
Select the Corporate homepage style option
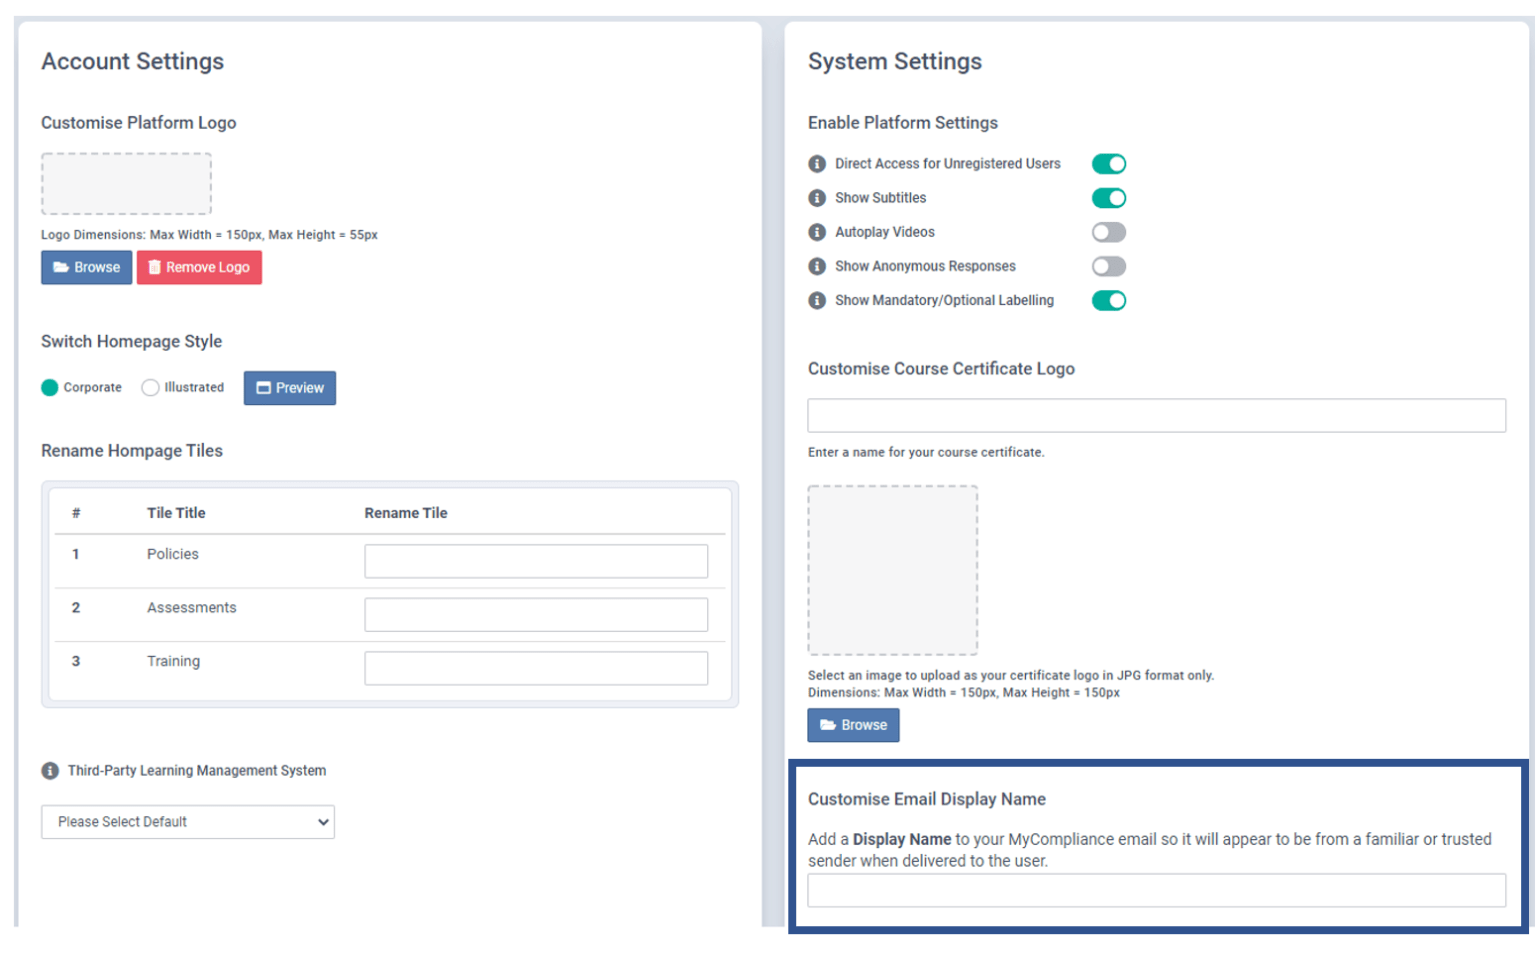click(50, 387)
